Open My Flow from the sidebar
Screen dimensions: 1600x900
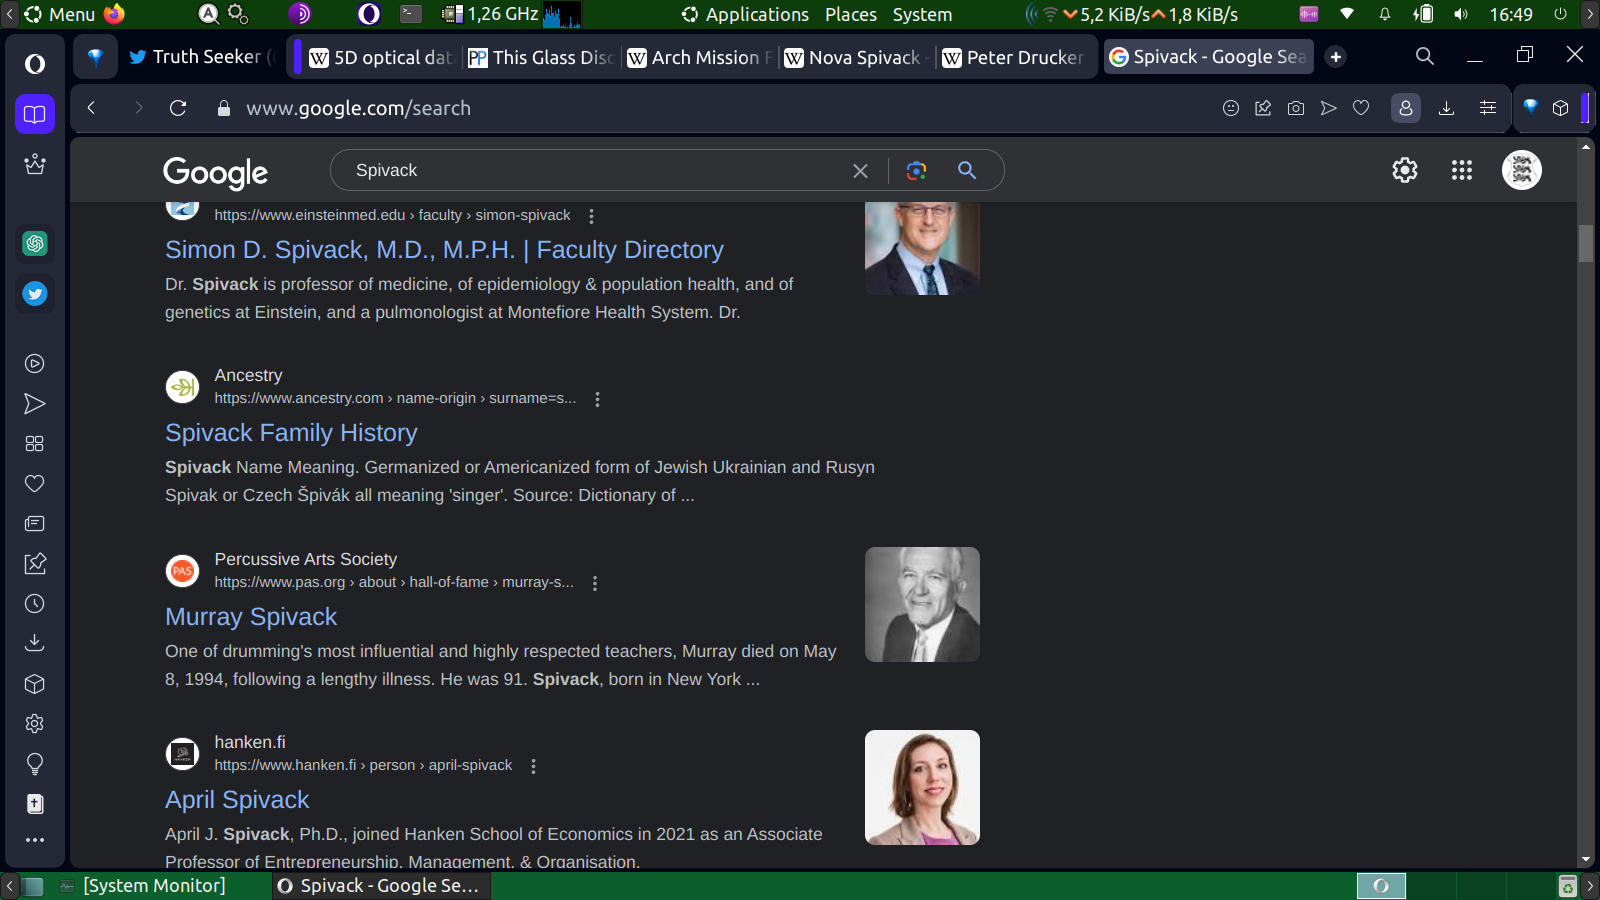[x=35, y=404]
